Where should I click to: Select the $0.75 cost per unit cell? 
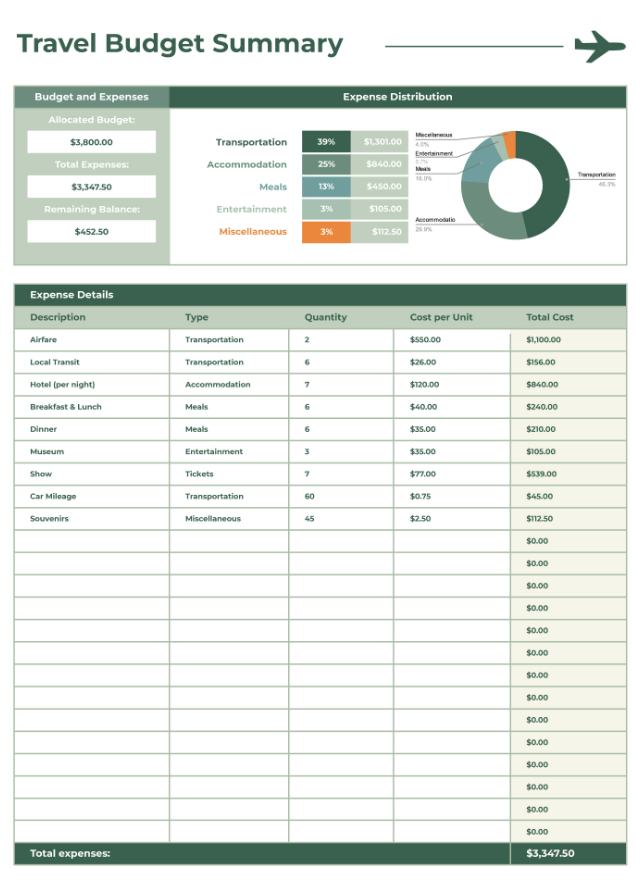[452, 496]
